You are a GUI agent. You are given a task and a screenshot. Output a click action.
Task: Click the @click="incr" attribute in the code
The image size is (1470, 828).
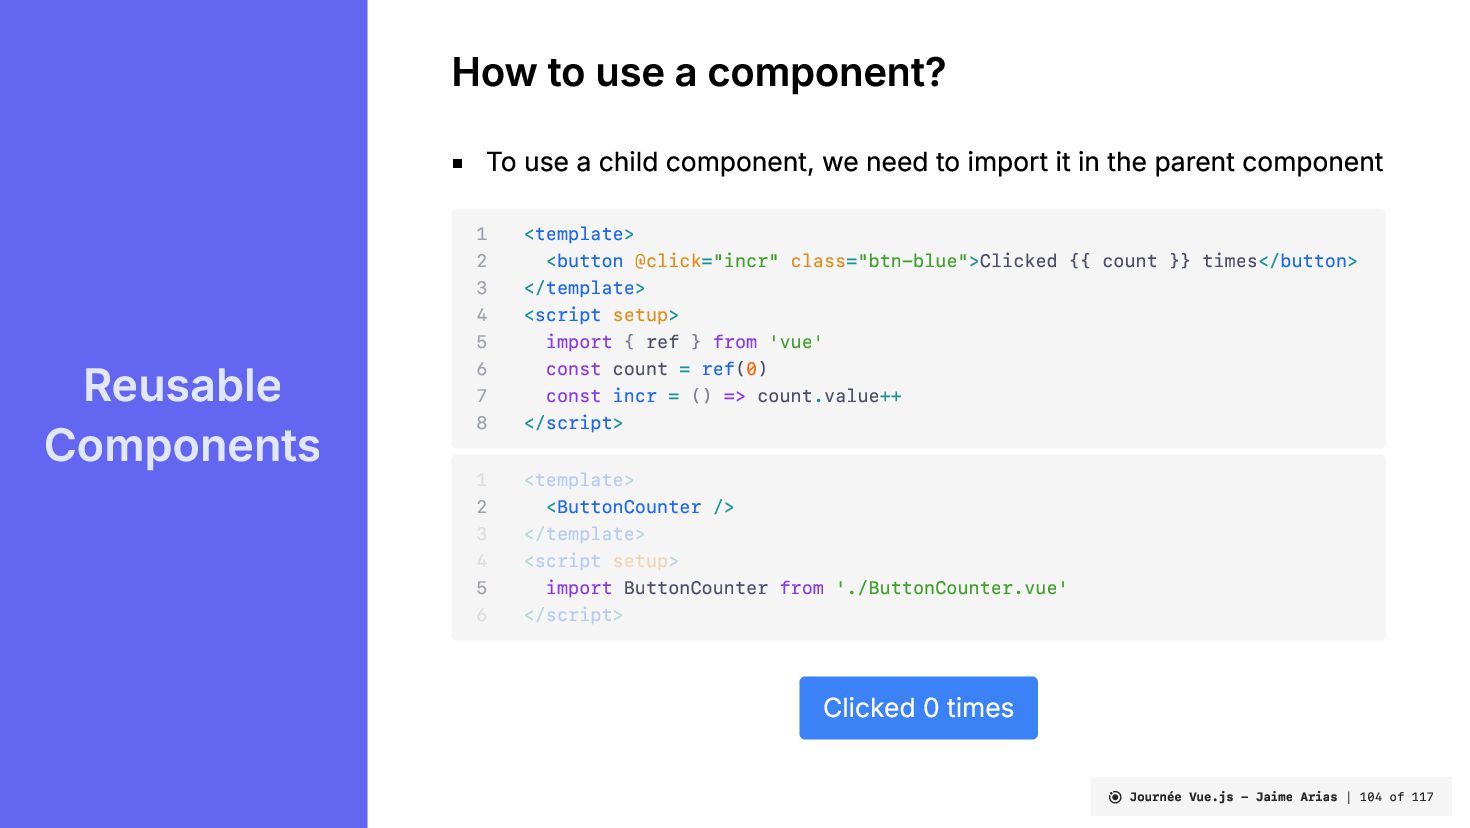point(706,261)
